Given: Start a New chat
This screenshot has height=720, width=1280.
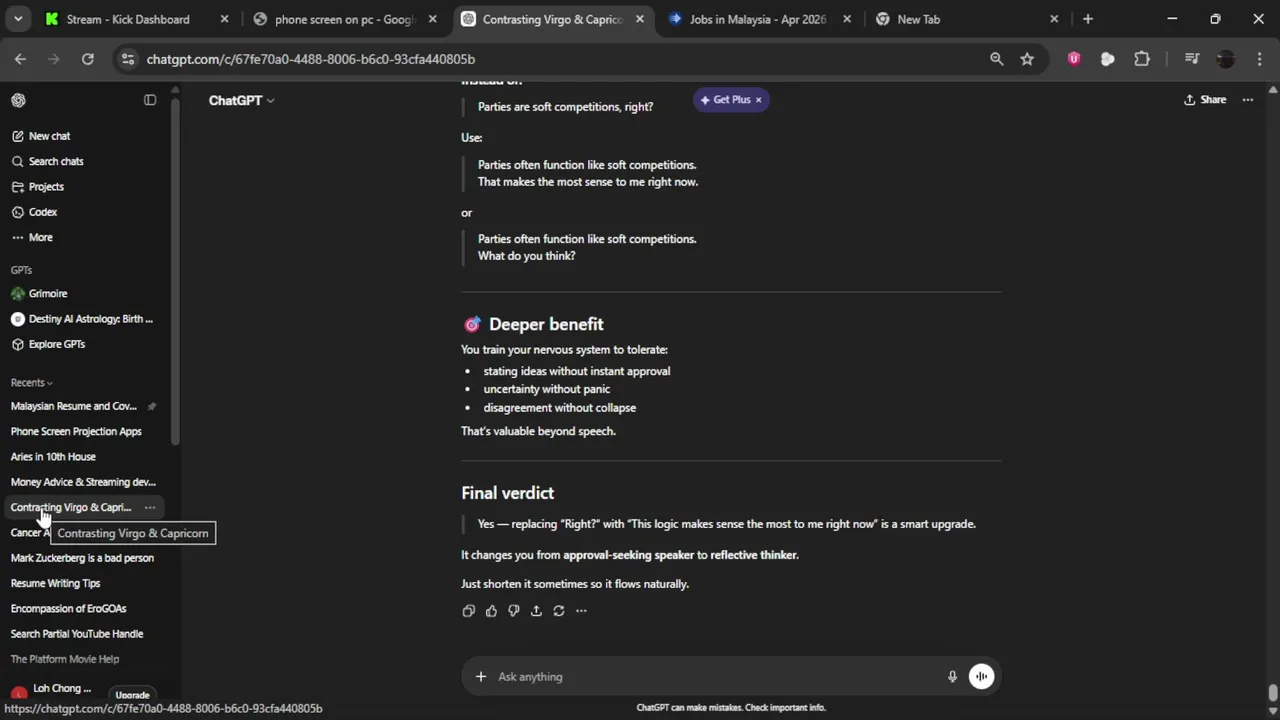Looking at the screenshot, I should (49, 136).
